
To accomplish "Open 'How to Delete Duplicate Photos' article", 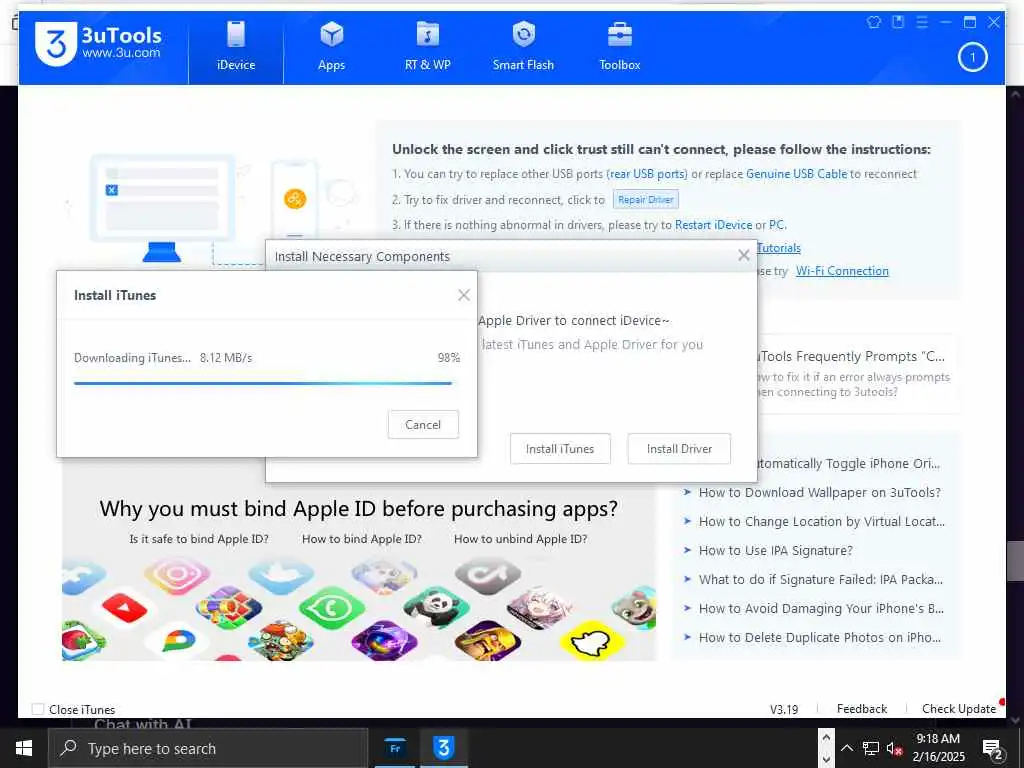I will [820, 637].
